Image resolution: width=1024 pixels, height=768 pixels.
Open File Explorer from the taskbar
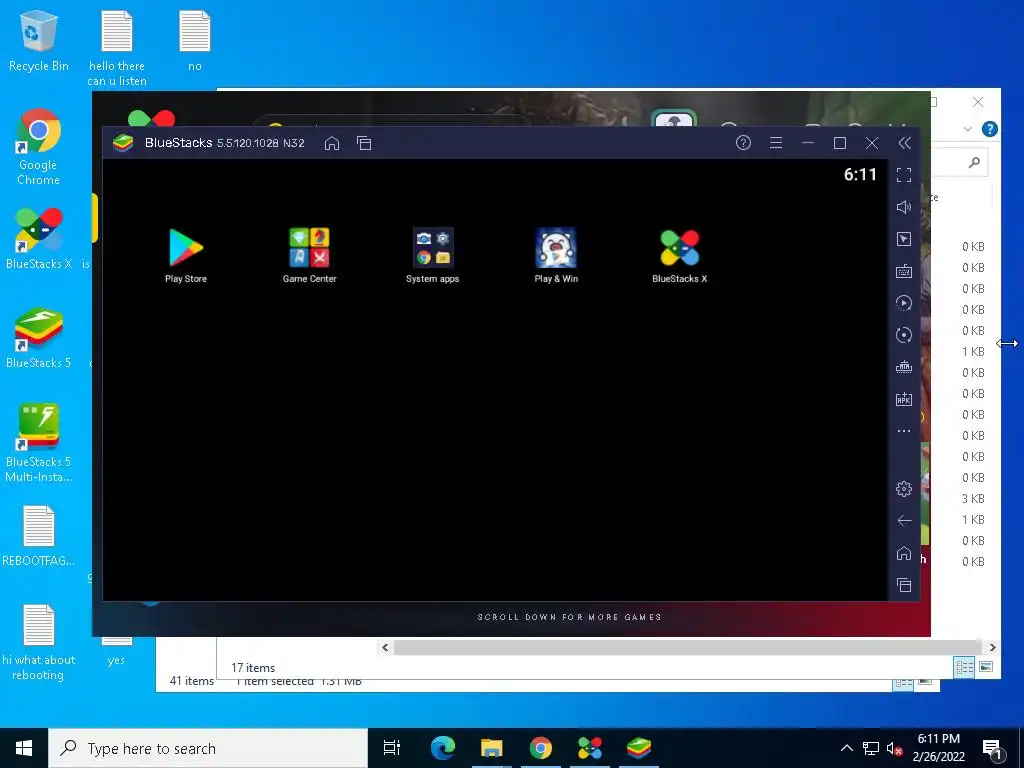tap(491, 748)
